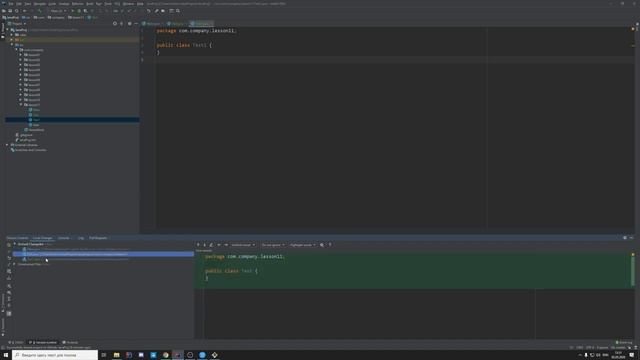640x360 pixels.
Task: Click the Build project hammer icon
Action: pyautogui.click(x=40, y=11)
